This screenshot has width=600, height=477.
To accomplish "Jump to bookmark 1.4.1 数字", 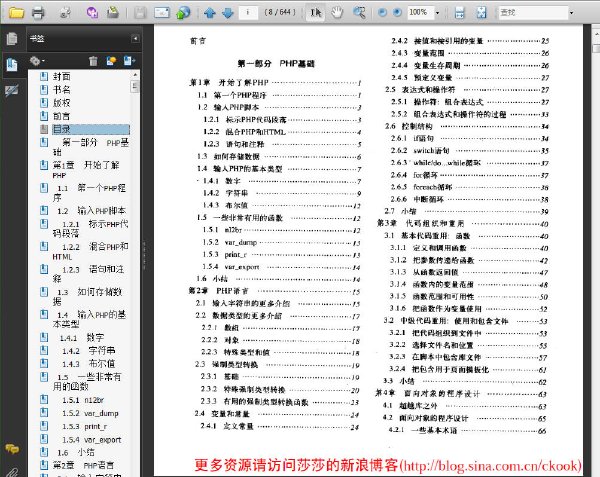I will click(82, 338).
